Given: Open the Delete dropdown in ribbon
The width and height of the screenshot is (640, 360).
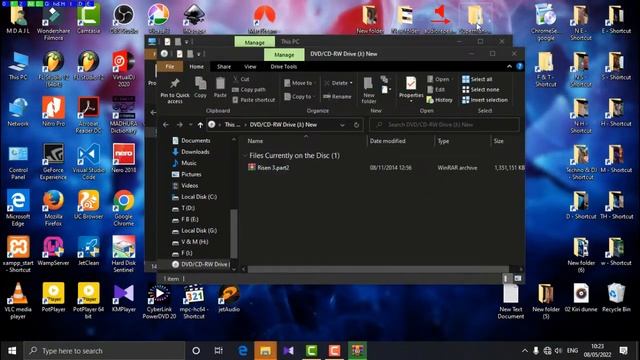Looking at the screenshot, I should tap(338, 83).
